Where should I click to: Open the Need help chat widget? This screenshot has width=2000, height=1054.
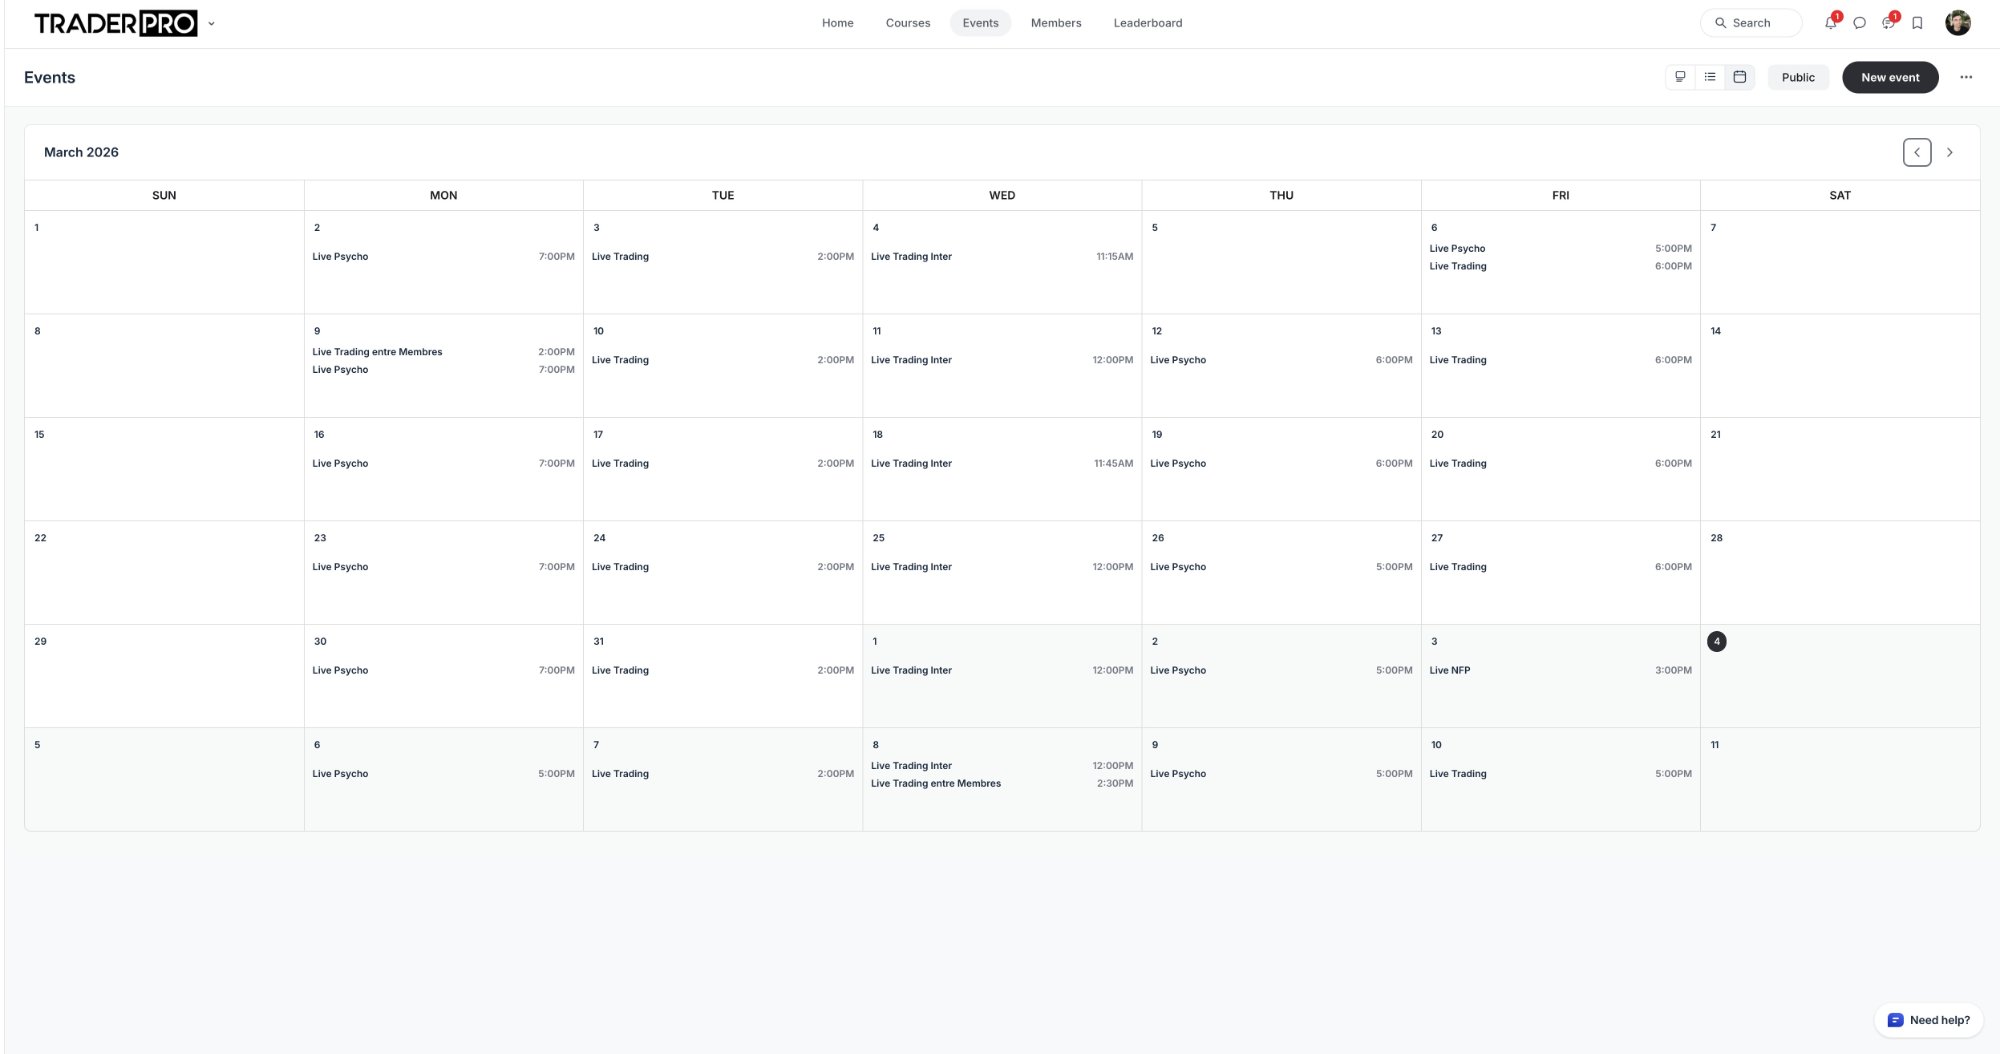[1928, 1020]
